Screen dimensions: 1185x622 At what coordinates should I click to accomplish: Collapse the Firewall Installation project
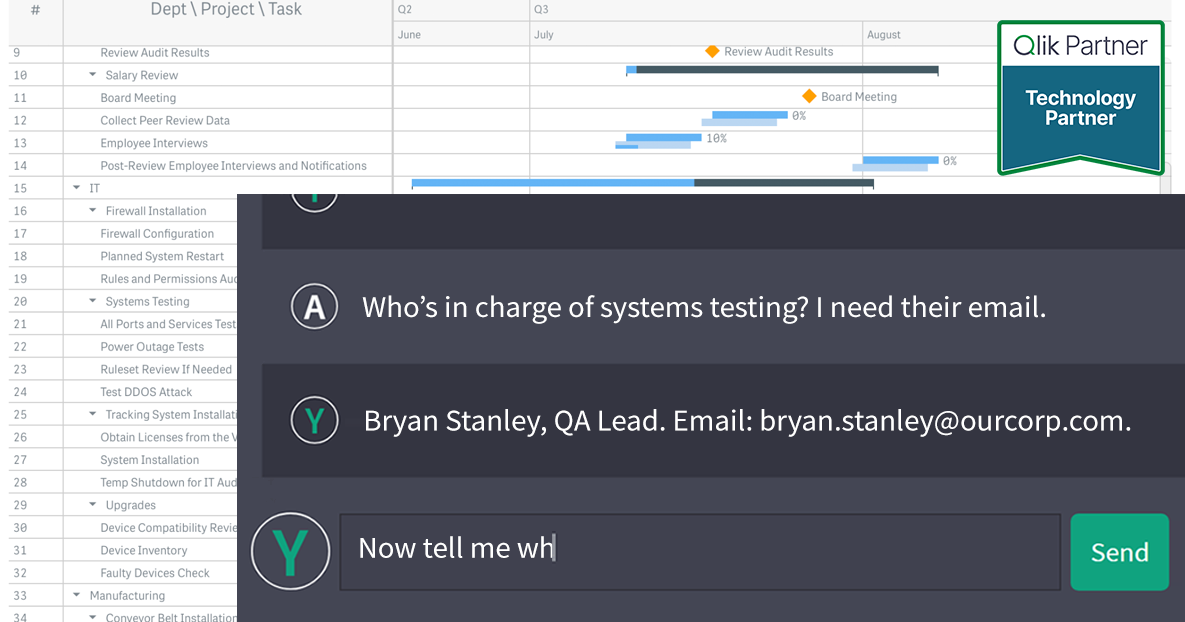pos(93,210)
